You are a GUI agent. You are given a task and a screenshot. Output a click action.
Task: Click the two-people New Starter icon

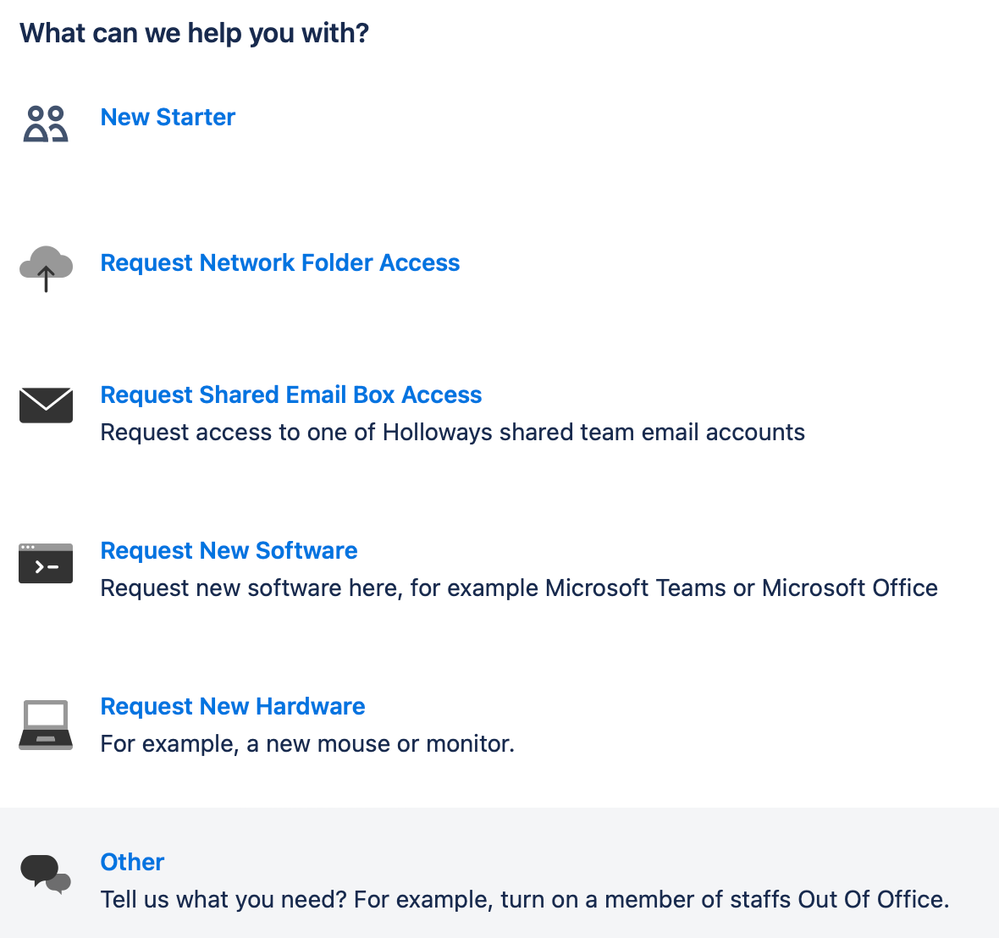coord(46,124)
